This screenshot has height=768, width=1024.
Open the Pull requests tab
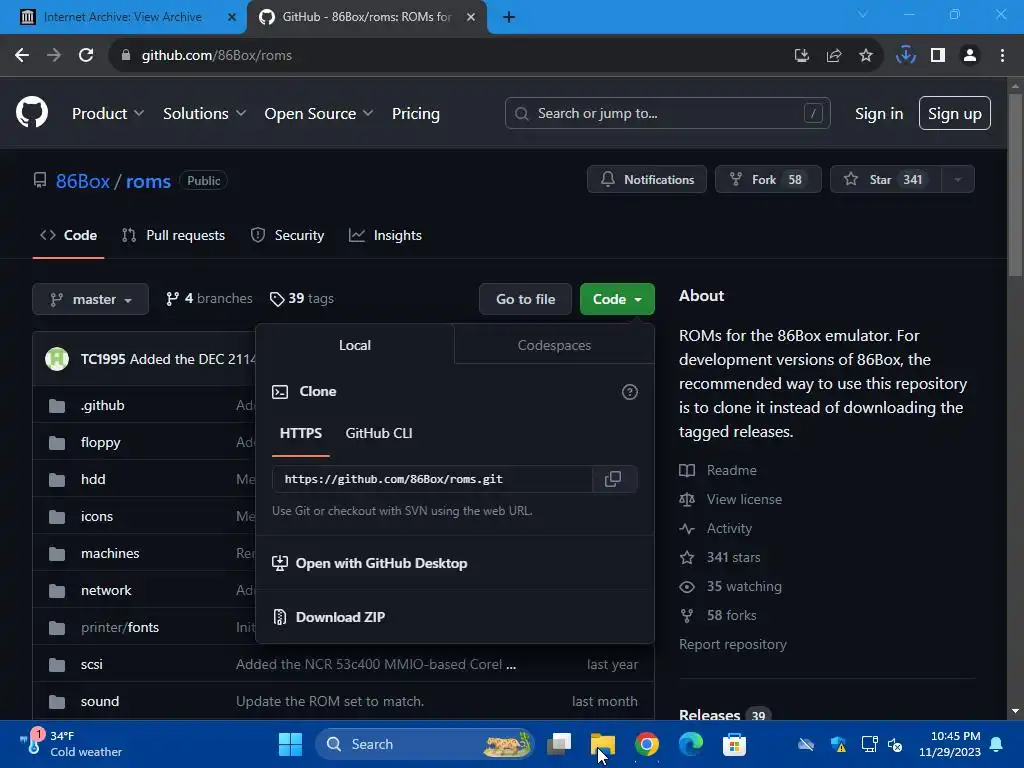174,235
